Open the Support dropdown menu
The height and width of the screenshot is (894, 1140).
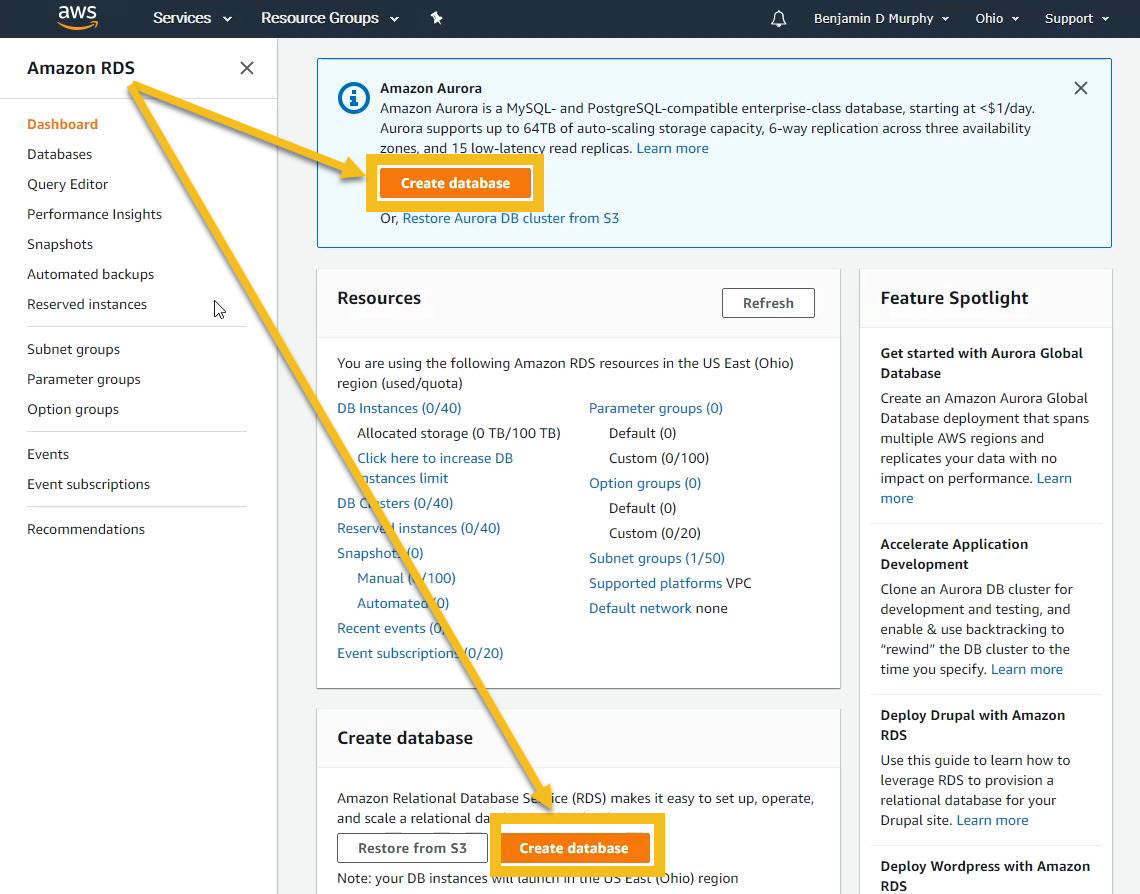(1076, 18)
